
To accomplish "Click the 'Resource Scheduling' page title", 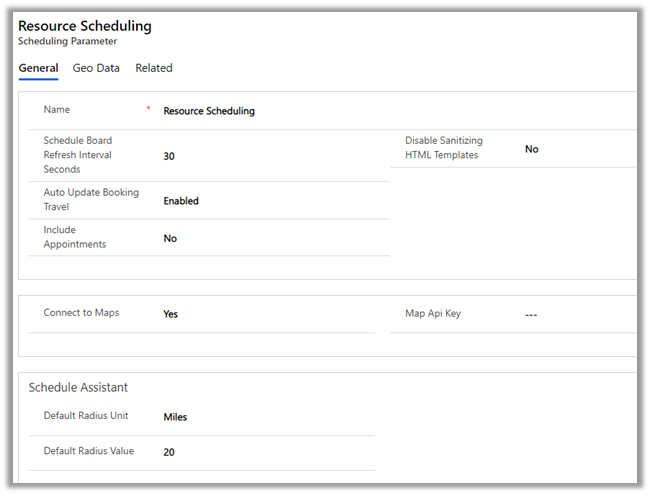I will pos(85,26).
